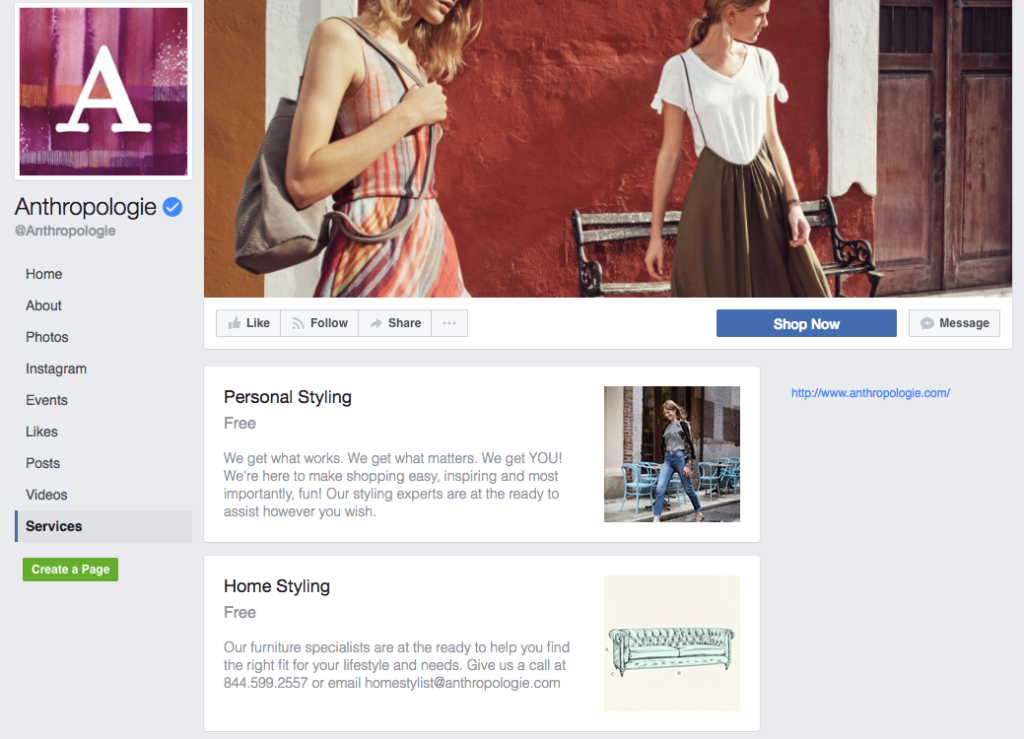Open the Photos section
Viewport: 1024px width, 739px height.
click(47, 337)
